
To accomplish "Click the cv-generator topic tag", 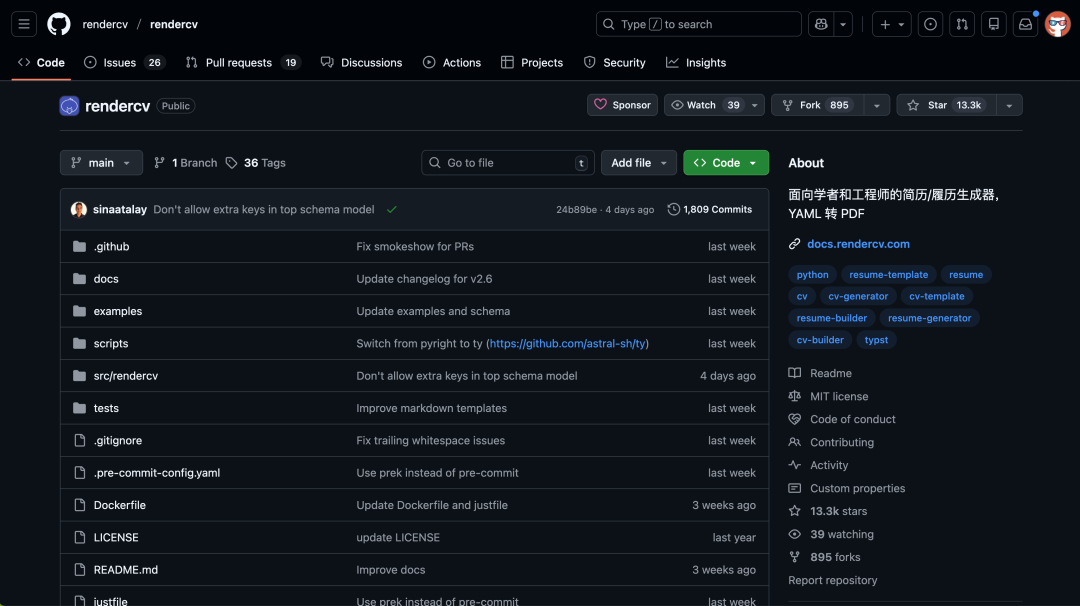I will pos(858,296).
